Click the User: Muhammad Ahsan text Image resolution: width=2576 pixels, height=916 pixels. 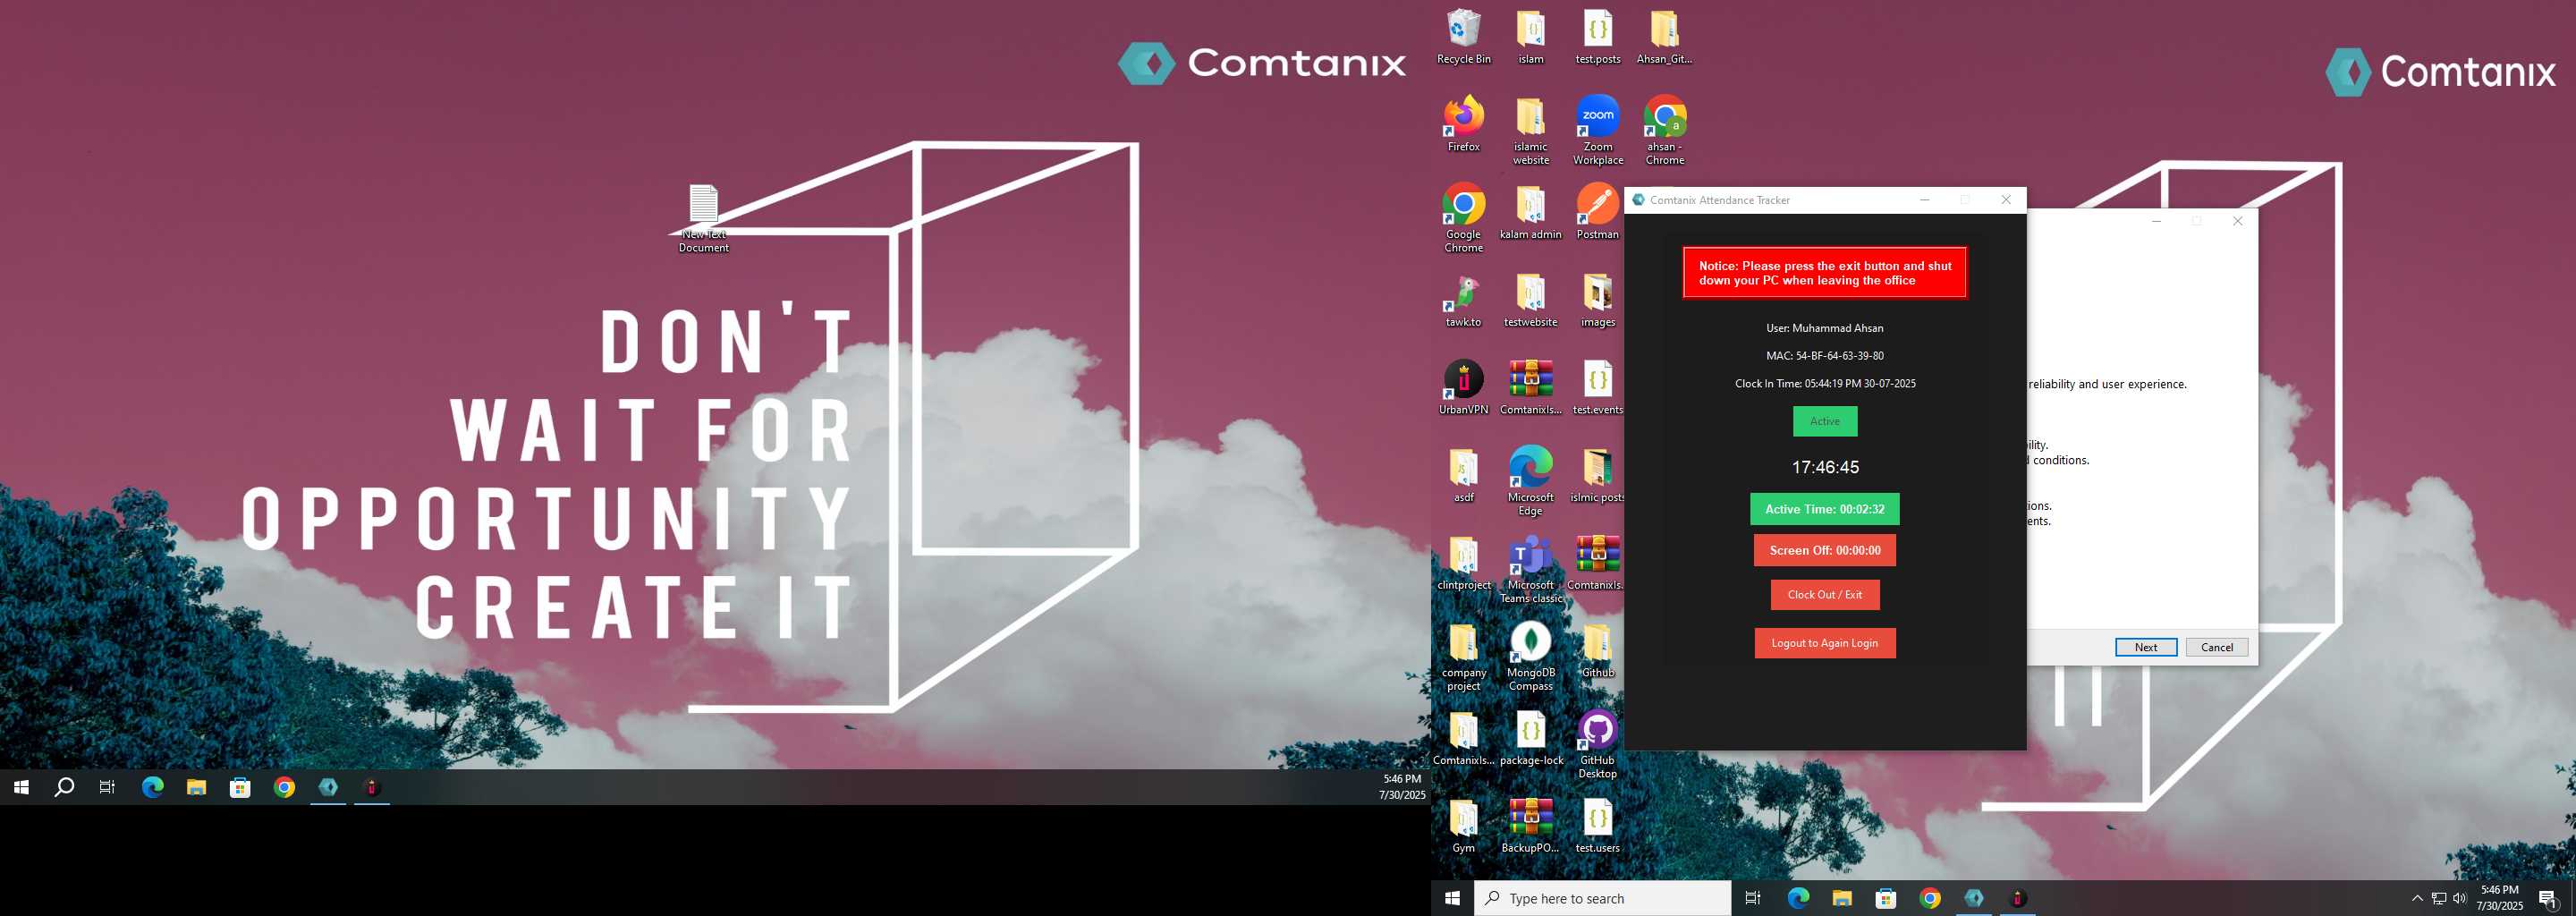pyautogui.click(x=1824, y=328)
